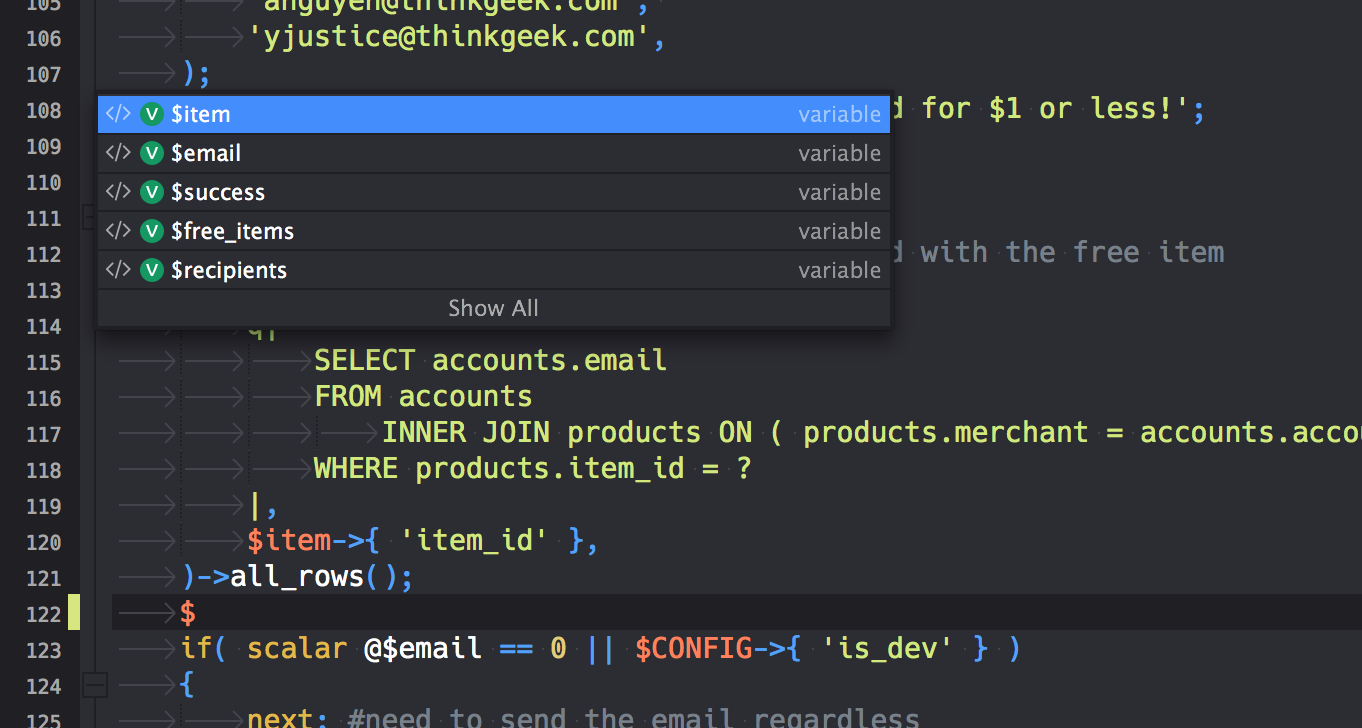Click line number 118 in the gutter
This screenshot has width=1362, height=728.
point(45,470)
